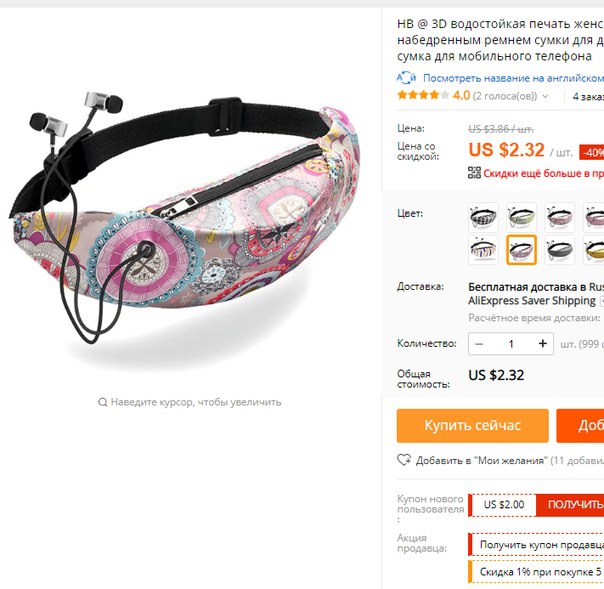Viewport: 604px width, 589px height.
Task: Open Посмотреть название на английском link
Action: (513, 78)
